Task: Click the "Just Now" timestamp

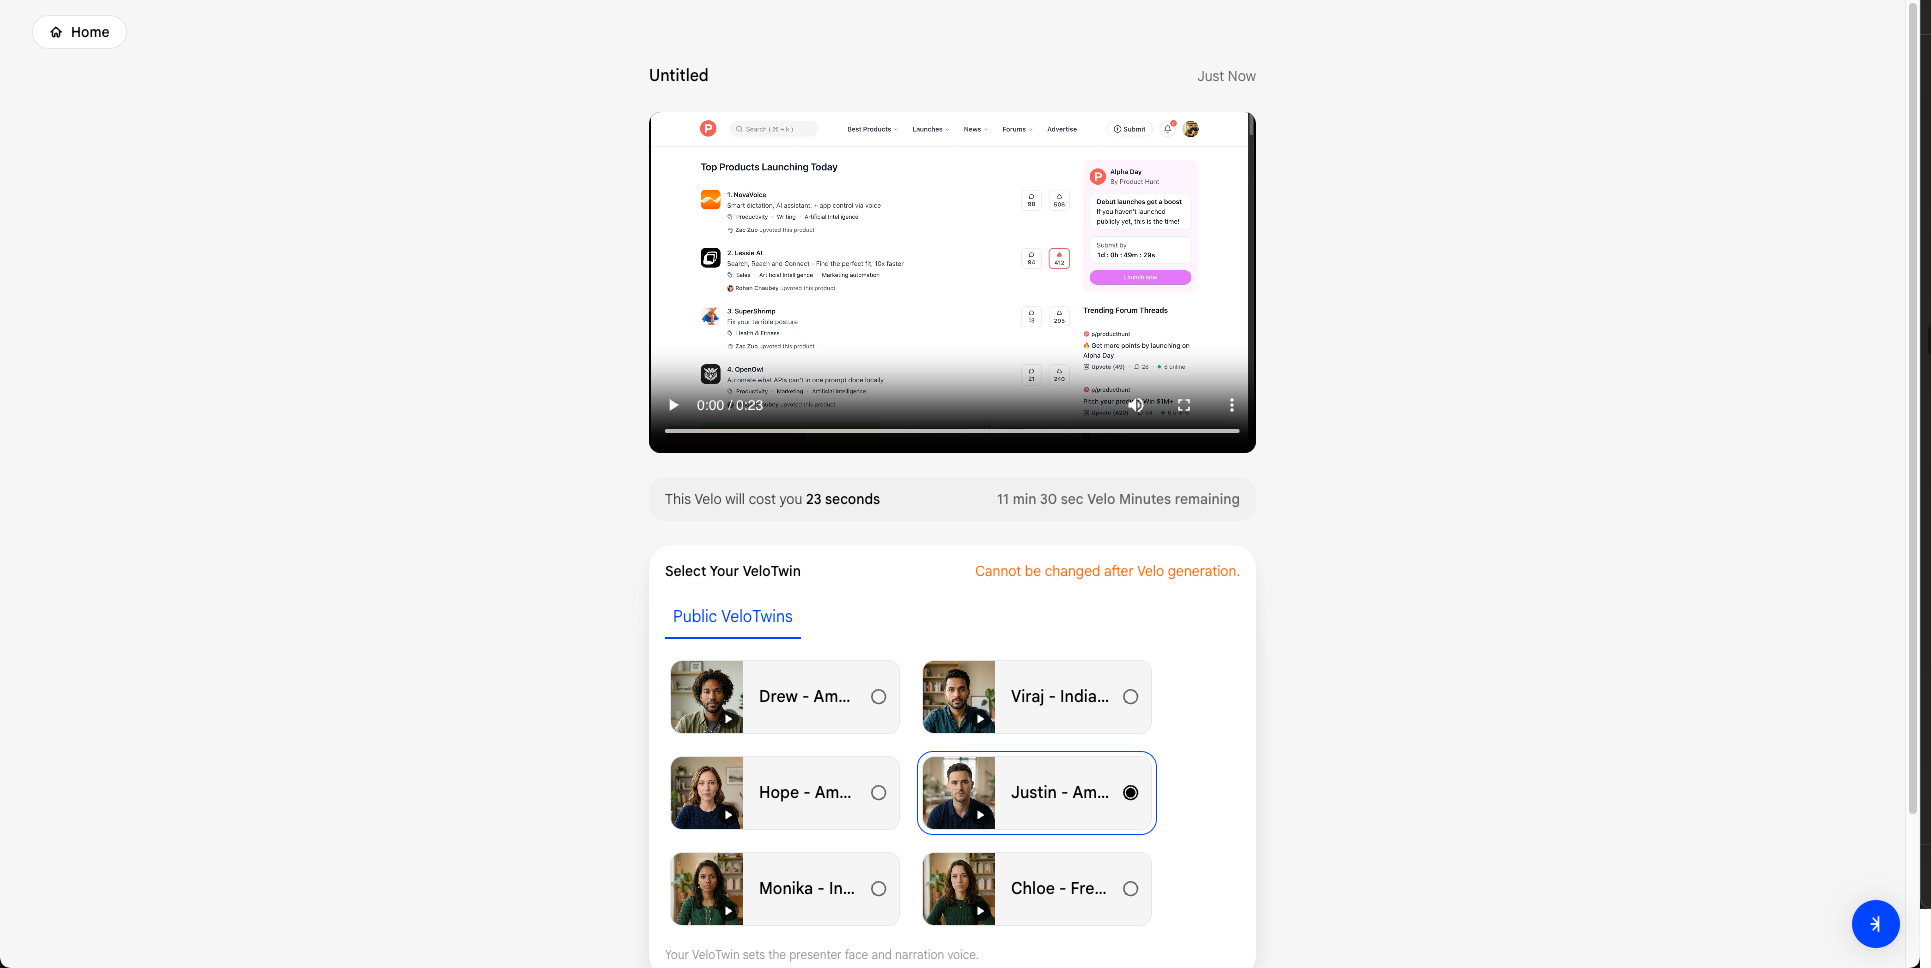Action: (1226, 76)
